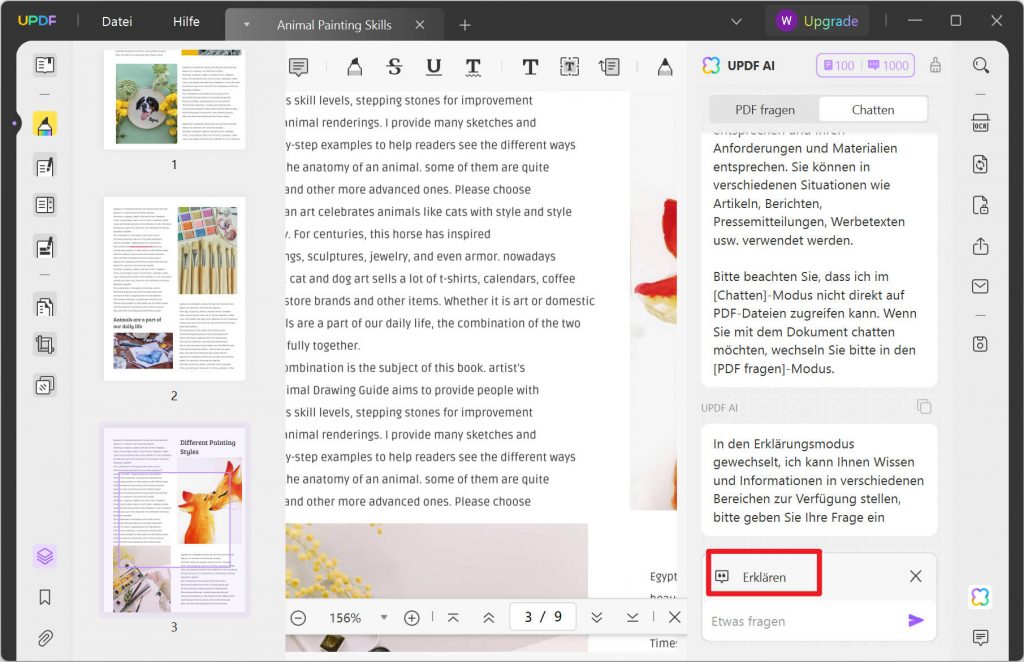Start OCR text recognition
The image size is (1024, 662).
[x=980, y=122]
